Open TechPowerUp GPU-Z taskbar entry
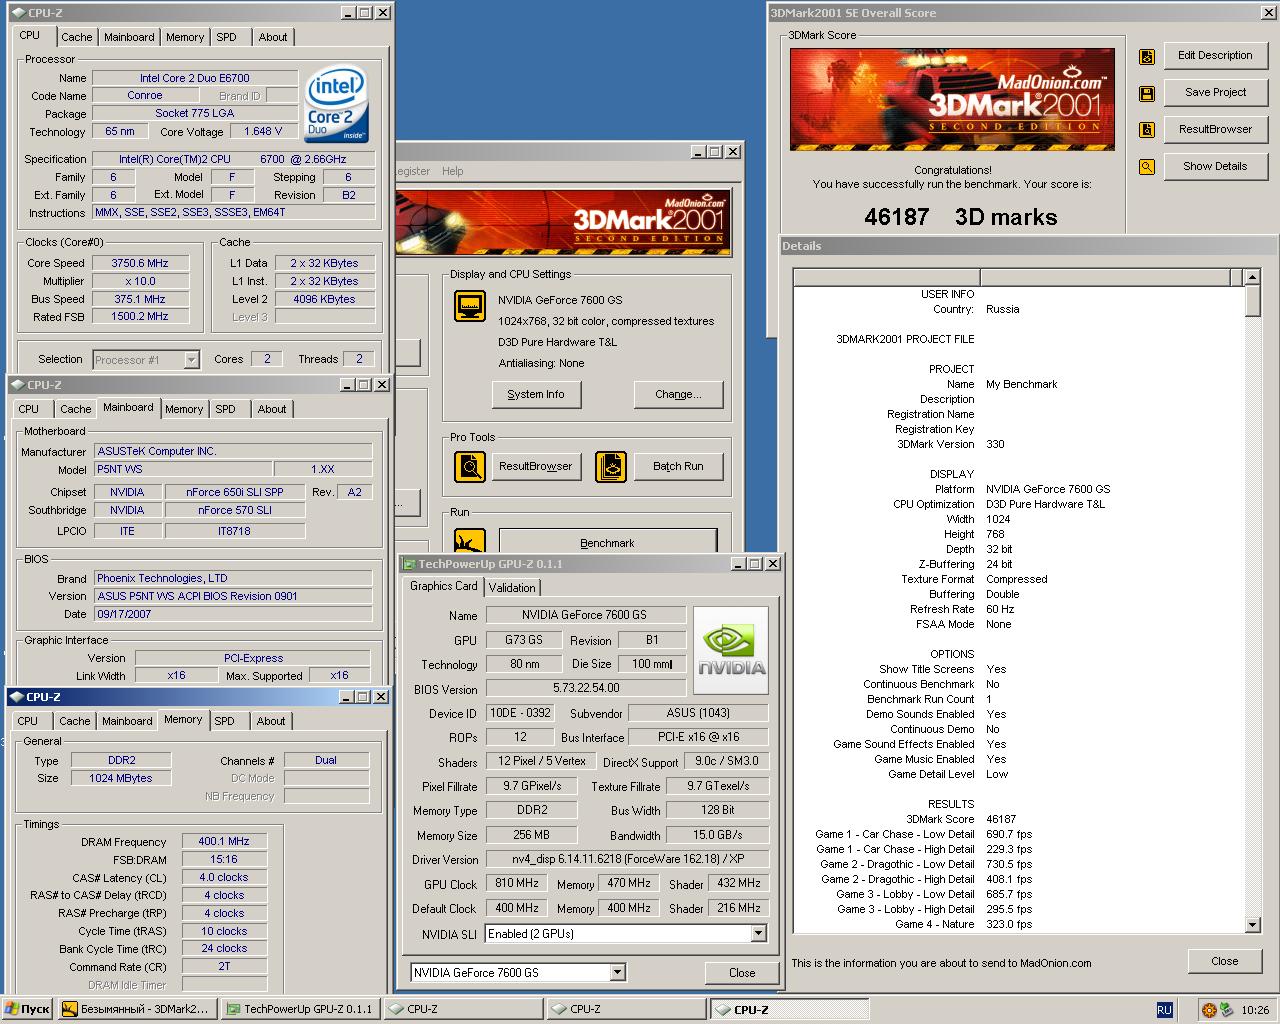The width and height of the screenshot is (1280, 1024). (300, 1009)
